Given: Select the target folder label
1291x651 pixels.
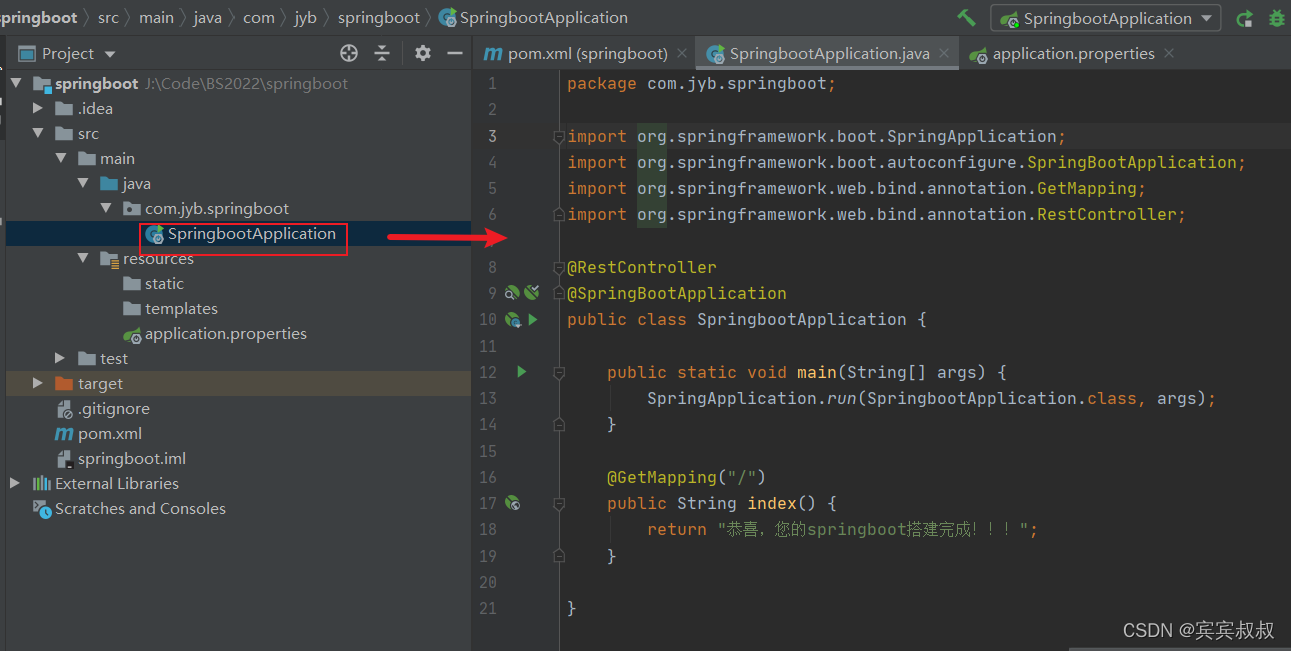Looking at the screenshot, I should point(100,384).
